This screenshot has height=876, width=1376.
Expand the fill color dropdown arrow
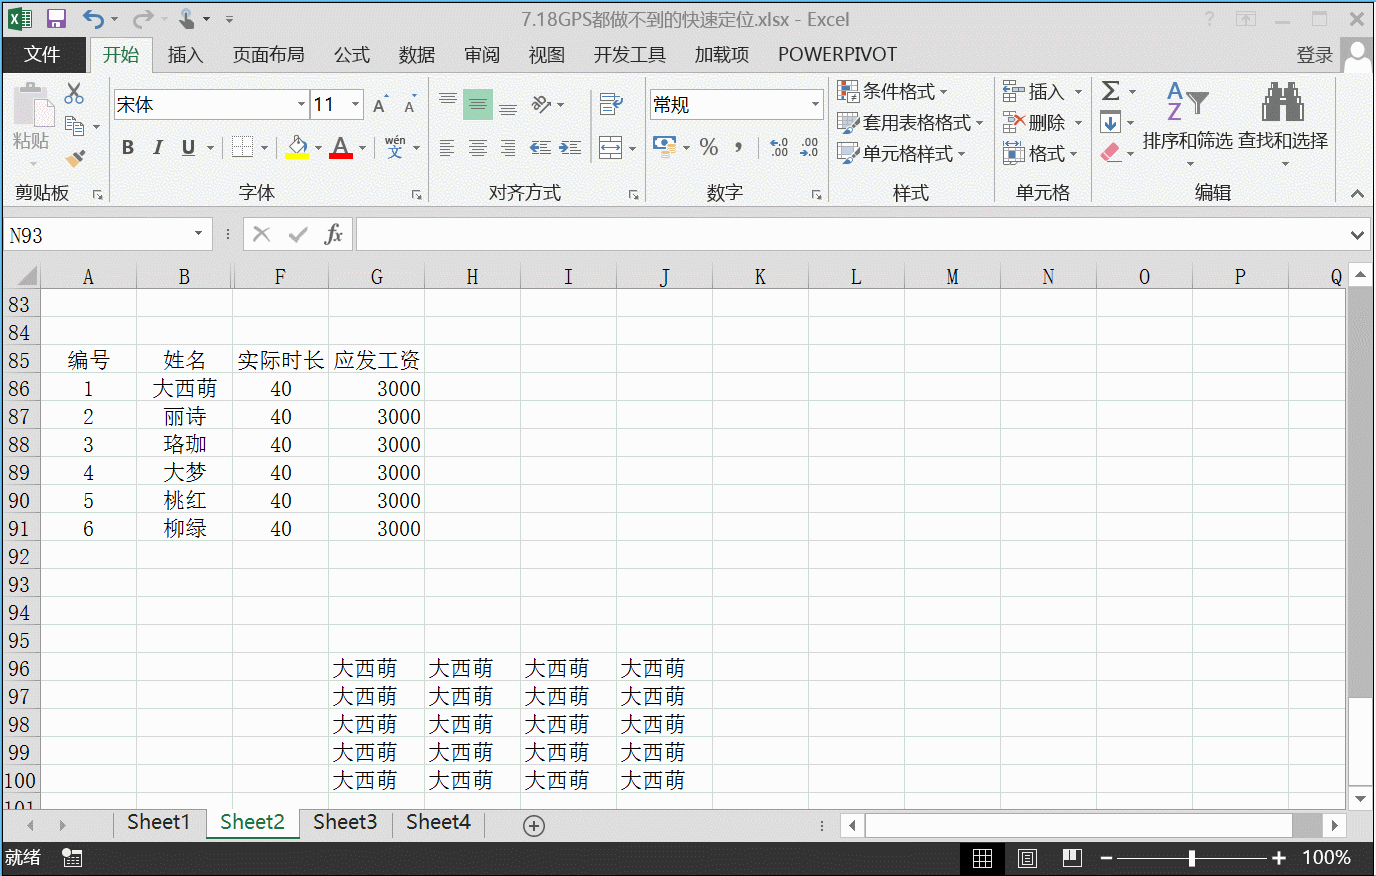(318, 147)
